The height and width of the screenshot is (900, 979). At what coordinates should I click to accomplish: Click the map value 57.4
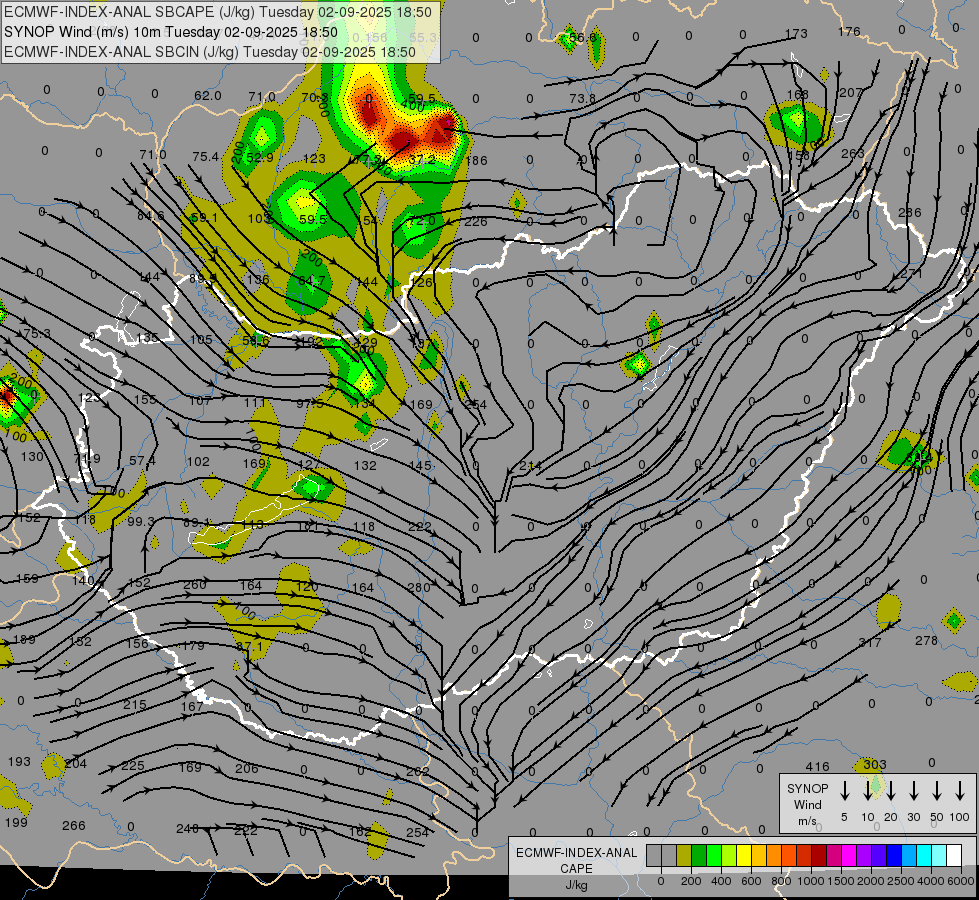point(142,461)
